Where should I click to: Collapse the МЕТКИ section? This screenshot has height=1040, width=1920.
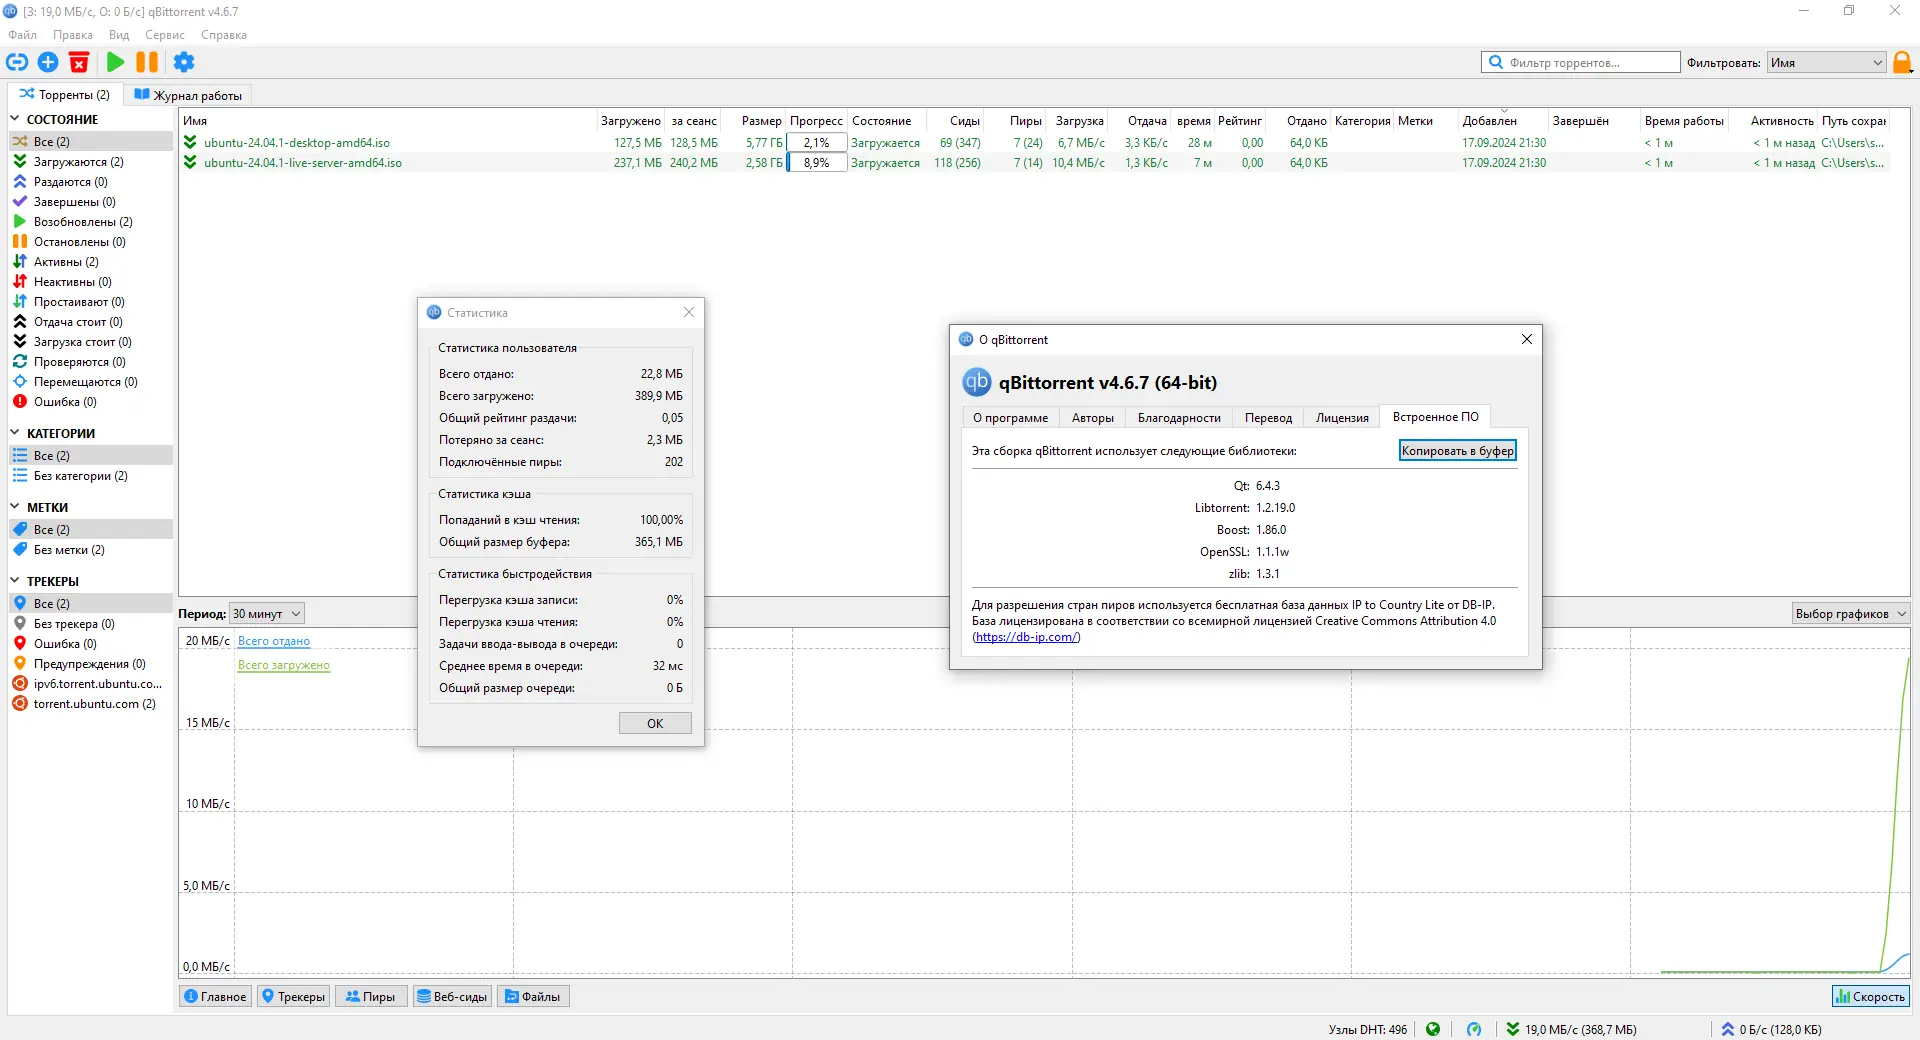pyautogui.click(x=15, y=507)
